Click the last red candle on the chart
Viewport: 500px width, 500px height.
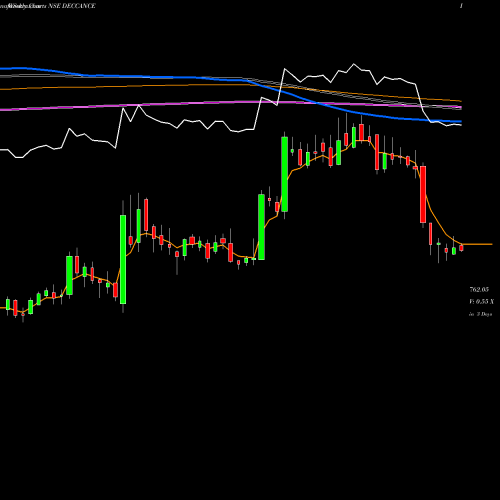click(461, 248)
